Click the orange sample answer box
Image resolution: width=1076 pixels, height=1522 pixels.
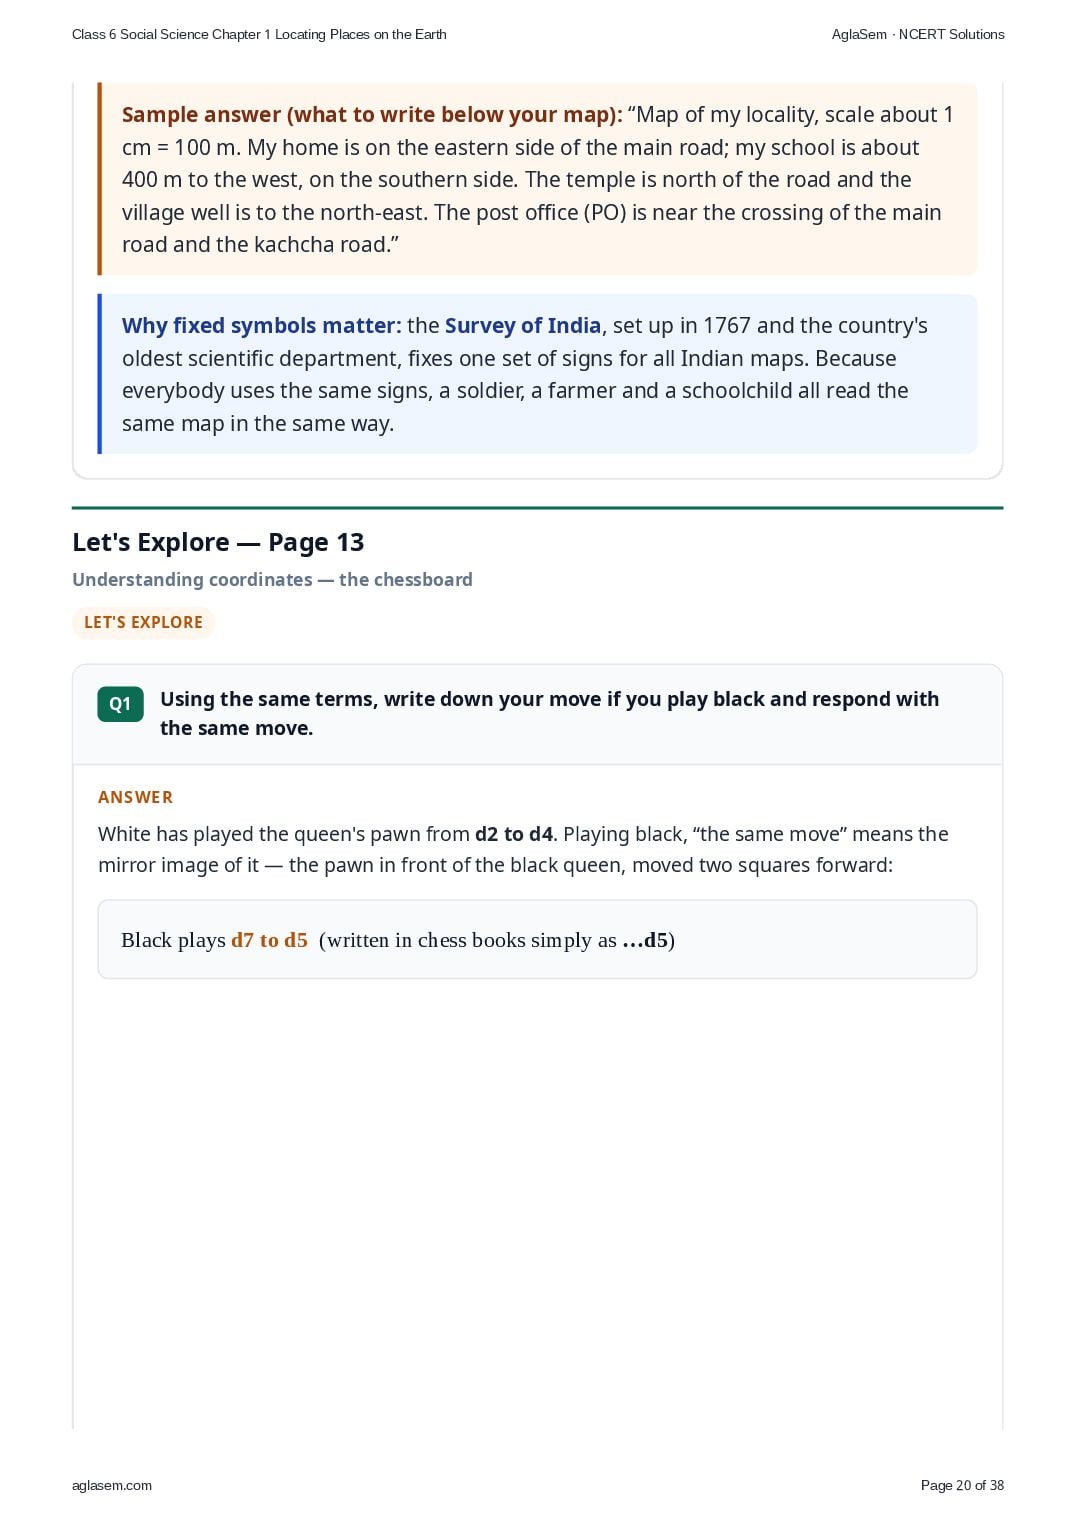click(x=537, y=179)
